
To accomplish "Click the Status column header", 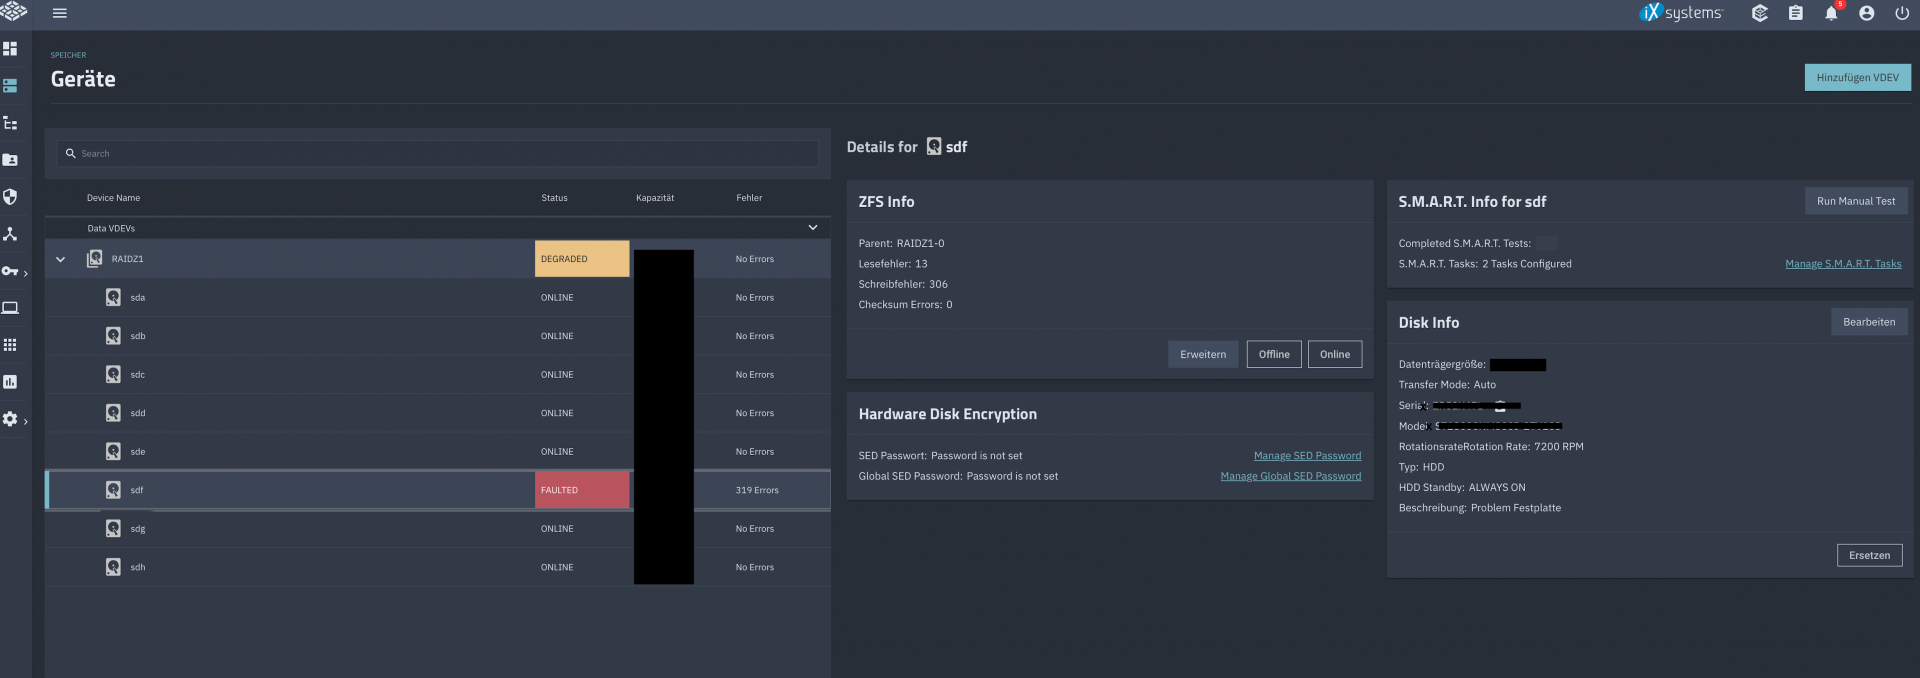I will click(554, 198).
